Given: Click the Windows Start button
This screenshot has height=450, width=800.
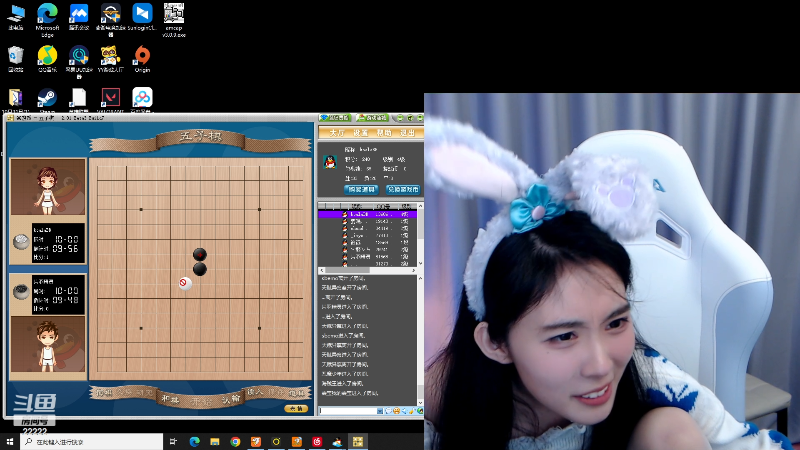Looking at the screenshot, I should (10, 442).
